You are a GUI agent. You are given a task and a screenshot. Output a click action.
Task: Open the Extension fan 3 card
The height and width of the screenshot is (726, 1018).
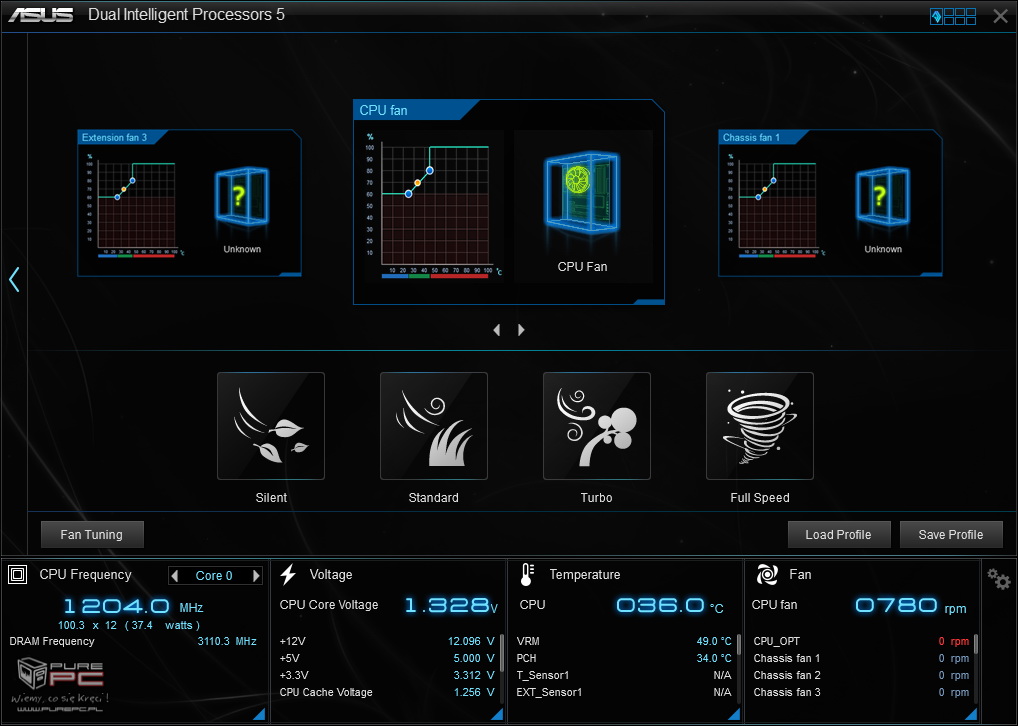point(189,203)
